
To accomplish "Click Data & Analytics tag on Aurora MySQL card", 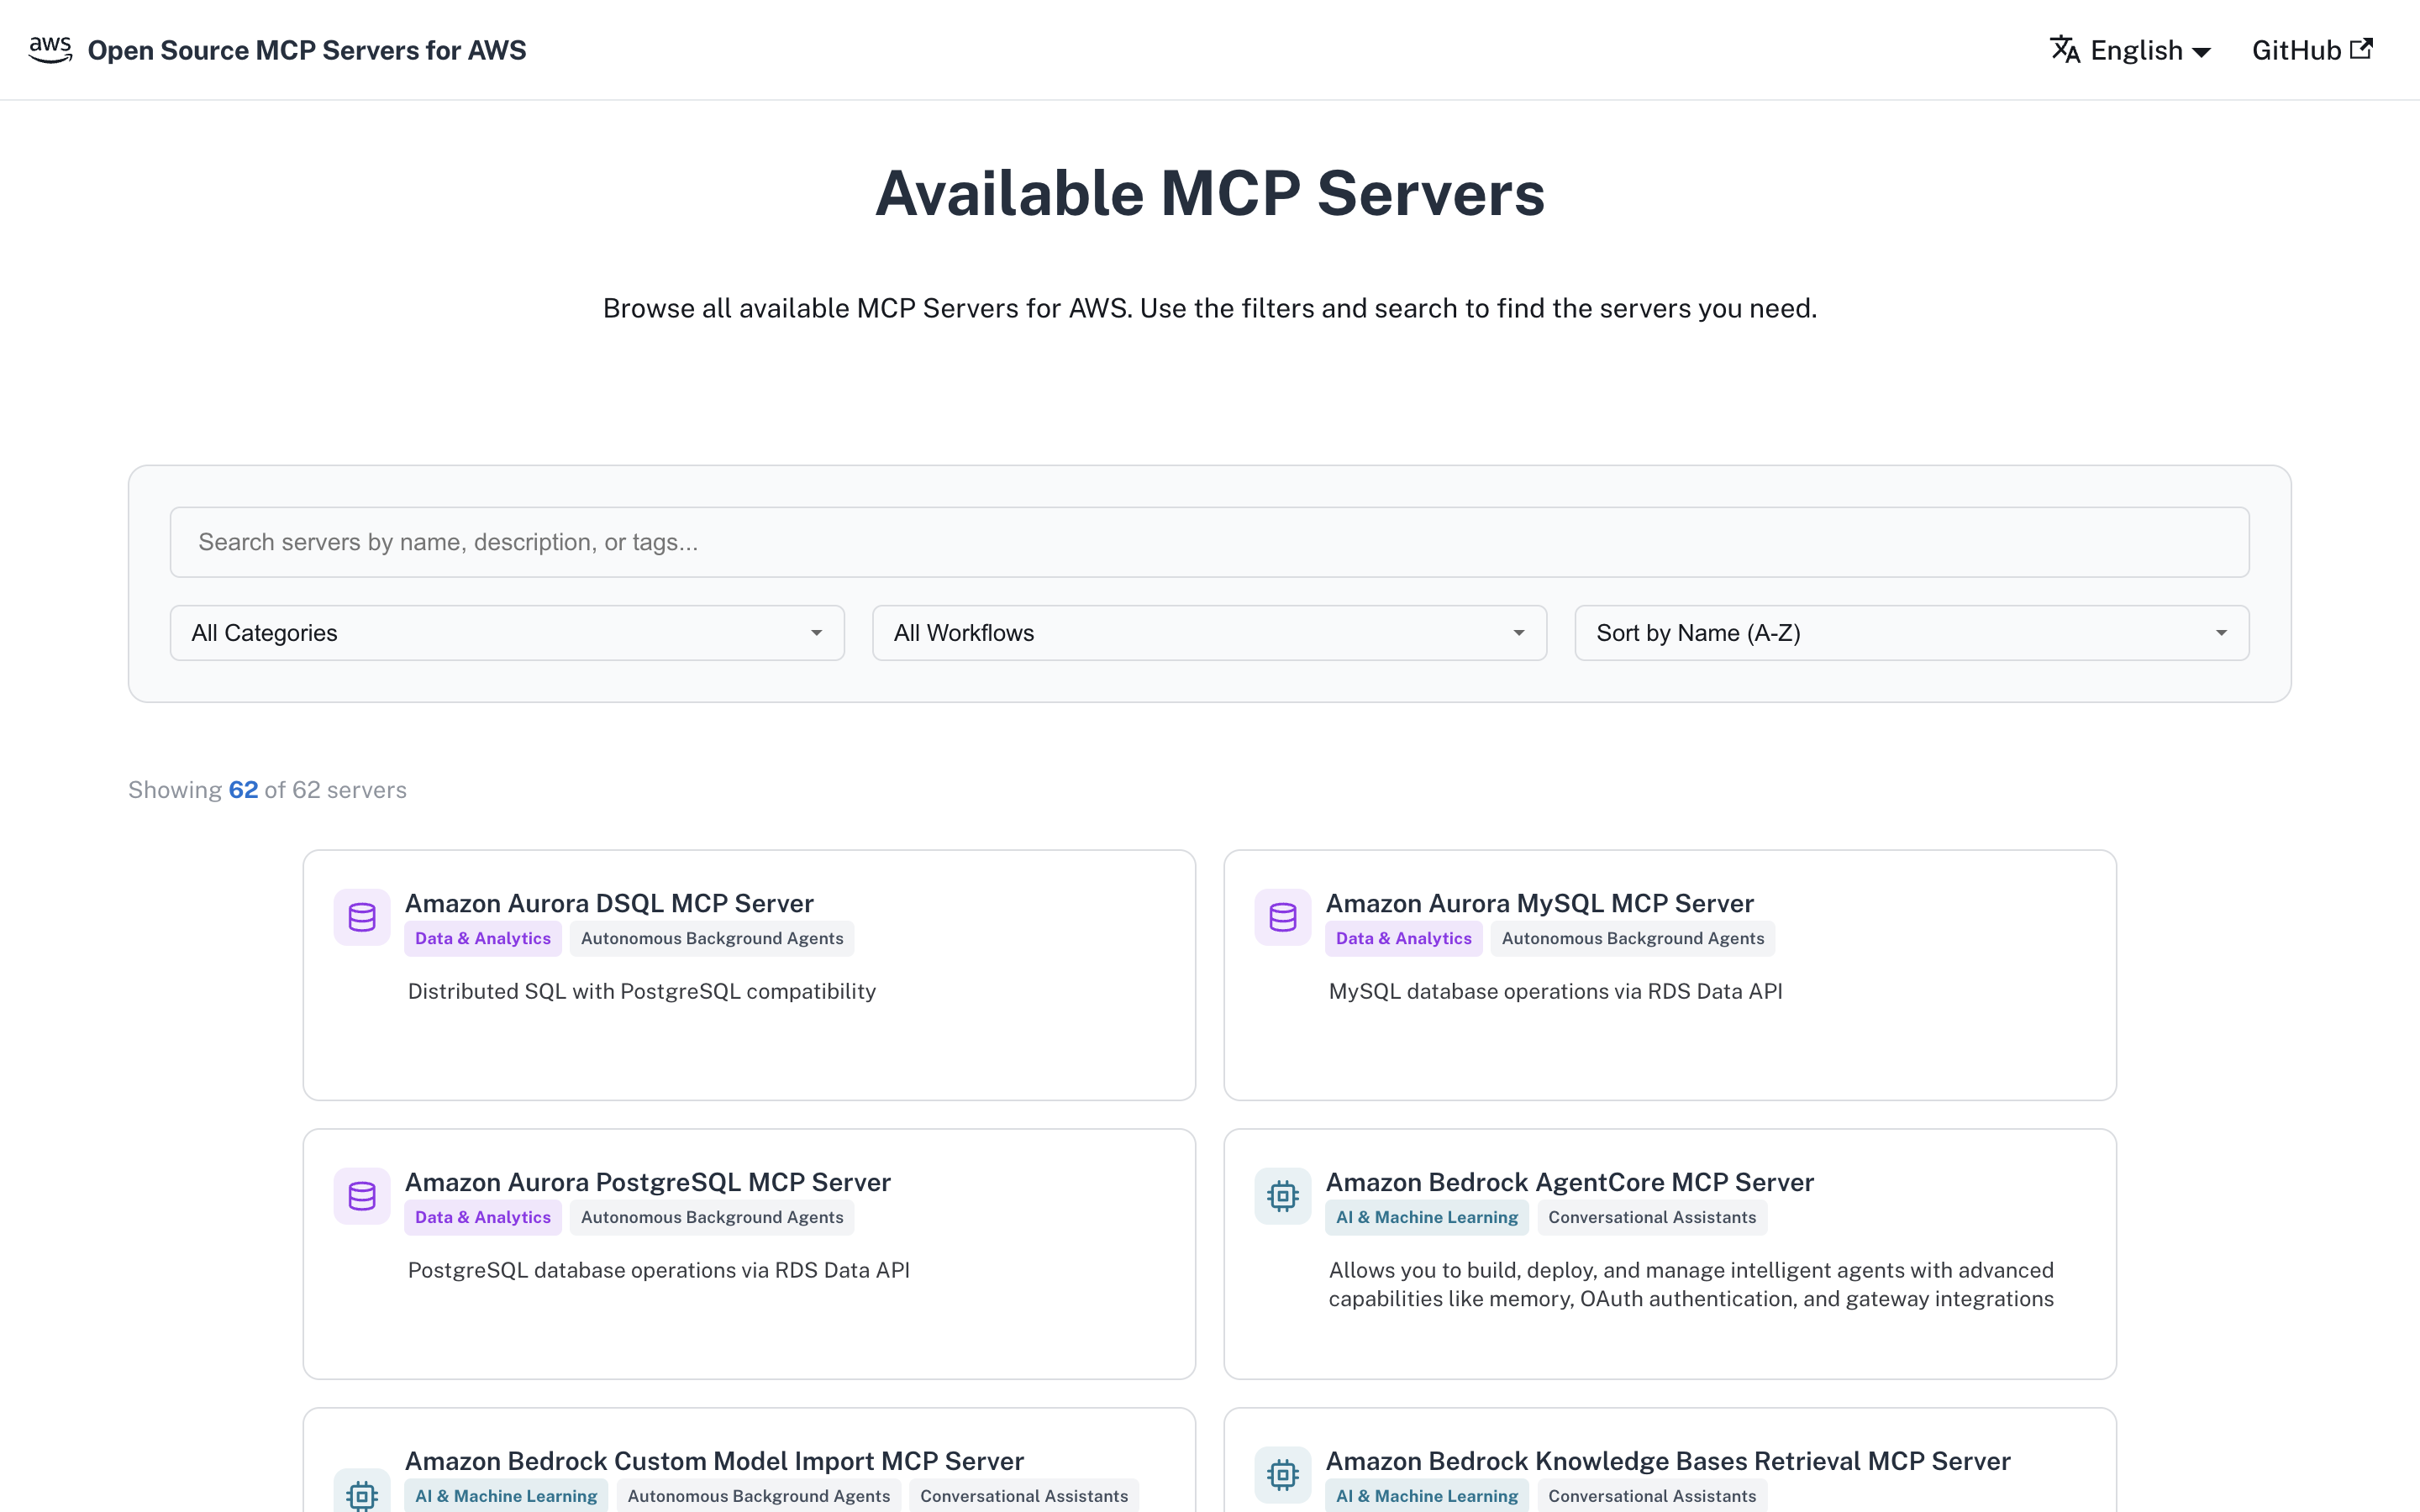I will 1403,938.
